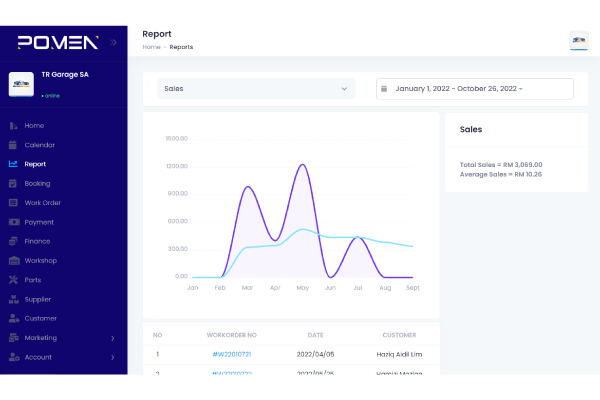Open Supplier in the sidebar

(x=38, y=300)
